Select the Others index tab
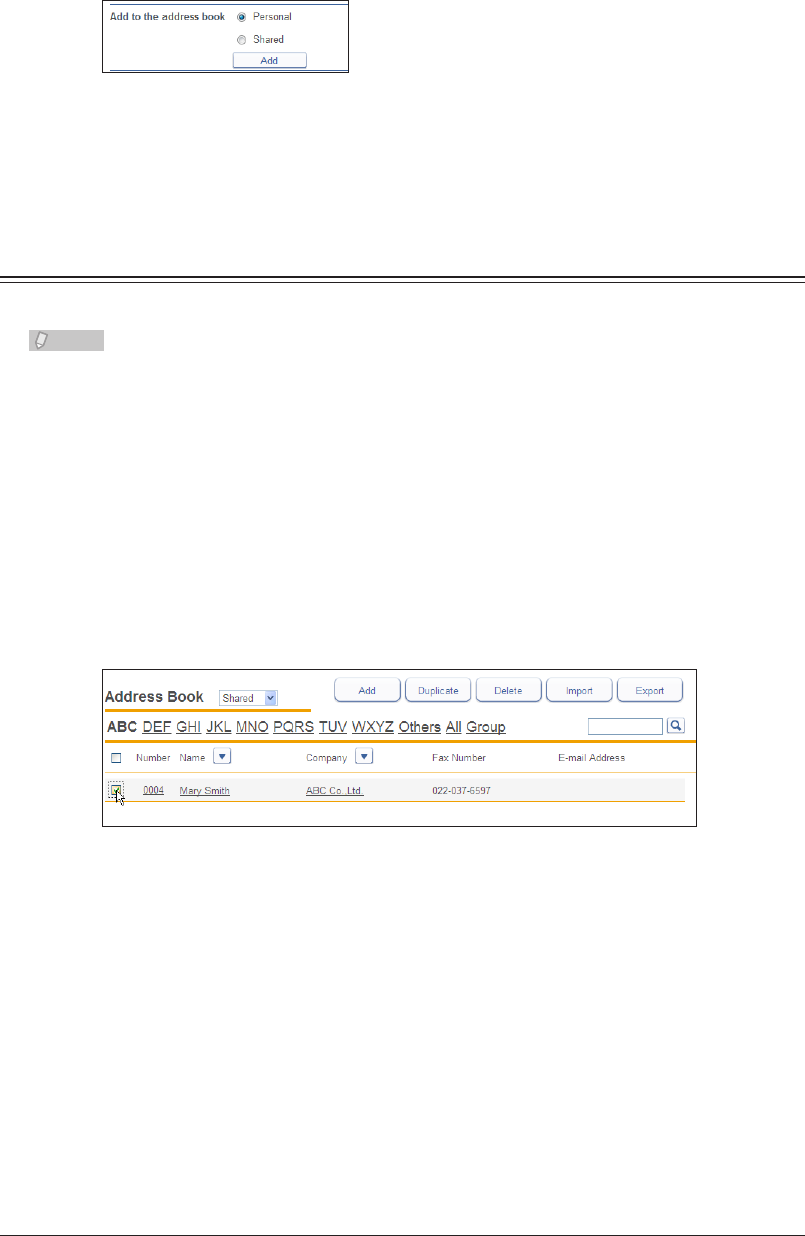805x1236 pixels. [x=420, y=727]
